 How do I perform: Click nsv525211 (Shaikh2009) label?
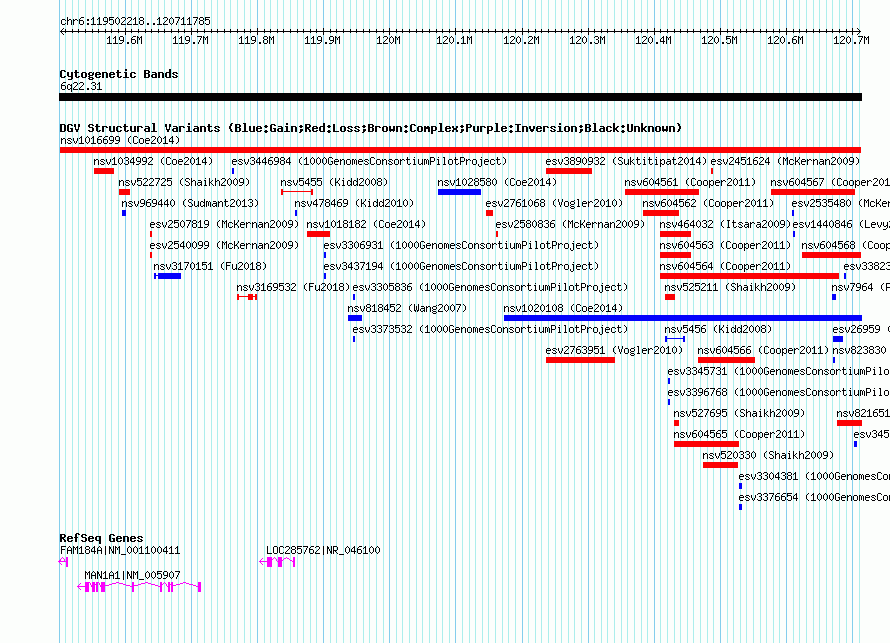pos(730,287)
